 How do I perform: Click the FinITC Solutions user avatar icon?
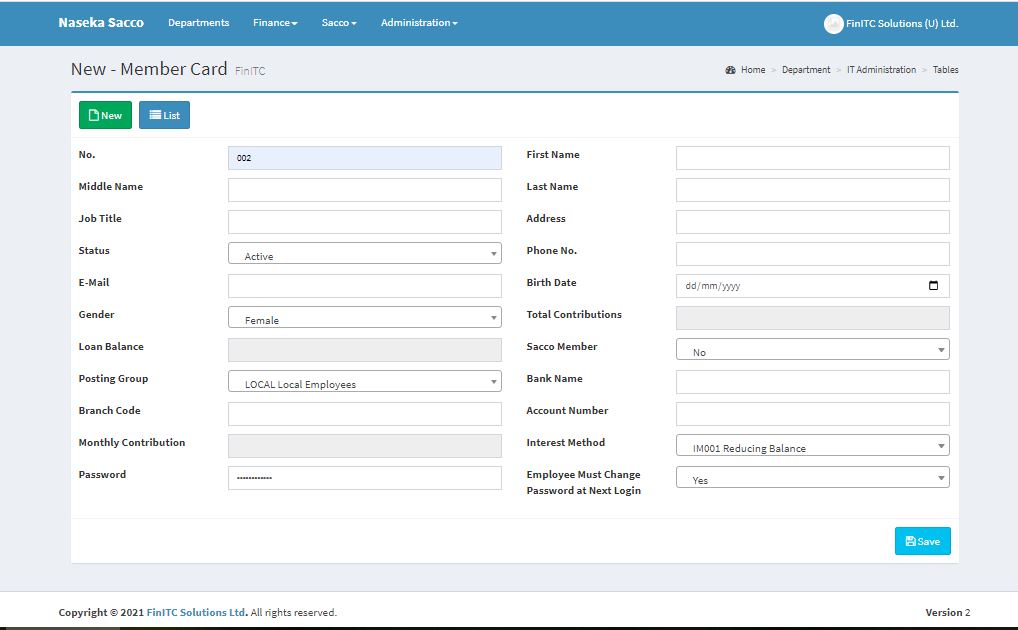click(833, 24)
